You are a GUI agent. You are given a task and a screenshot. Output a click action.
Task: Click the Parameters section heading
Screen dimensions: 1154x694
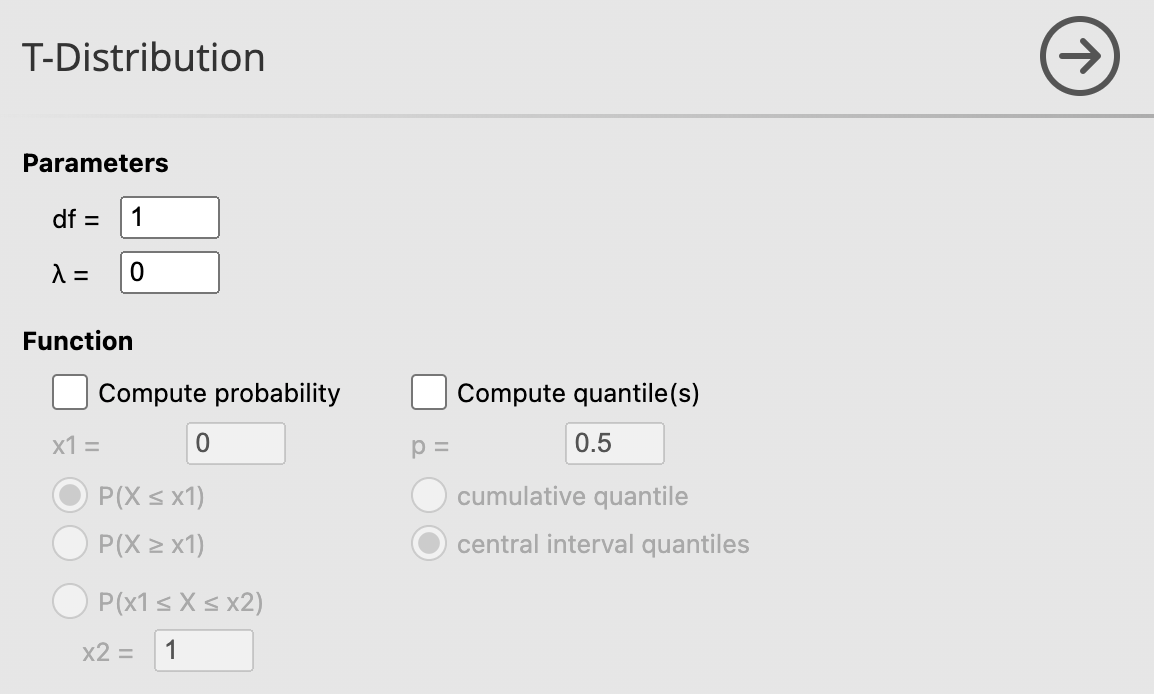tap(95, 163)
